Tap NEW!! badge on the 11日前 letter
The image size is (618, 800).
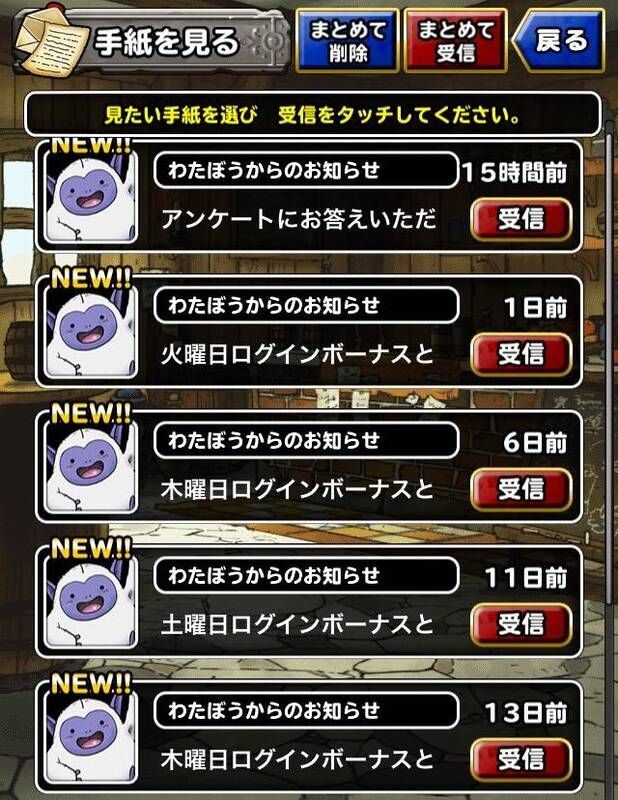tap(91, 548)
